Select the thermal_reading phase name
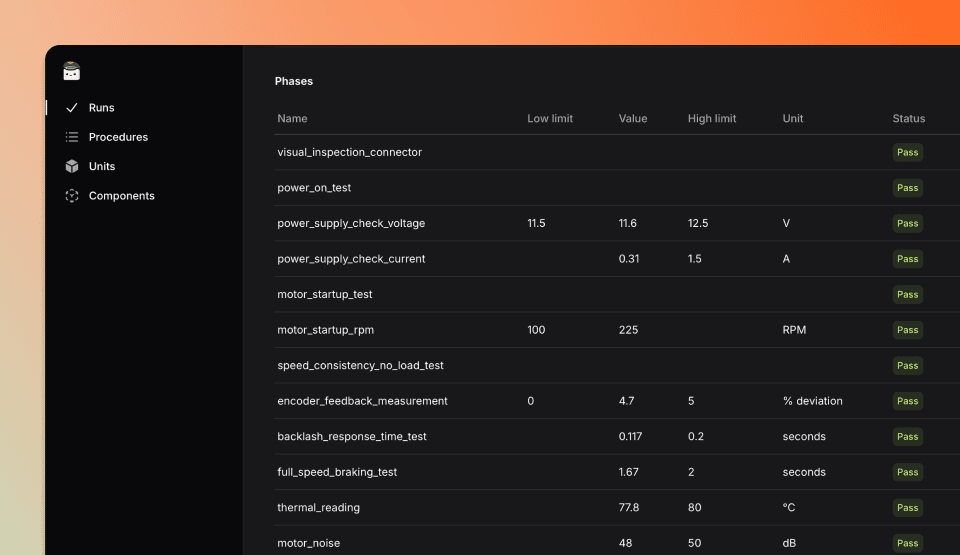The width and height of the screenshot is (960, 555). [318, 508]
